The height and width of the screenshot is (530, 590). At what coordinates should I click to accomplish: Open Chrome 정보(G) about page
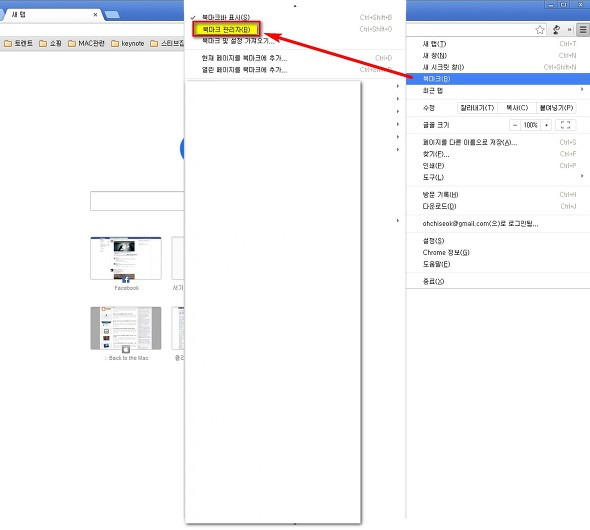(498, 252)
